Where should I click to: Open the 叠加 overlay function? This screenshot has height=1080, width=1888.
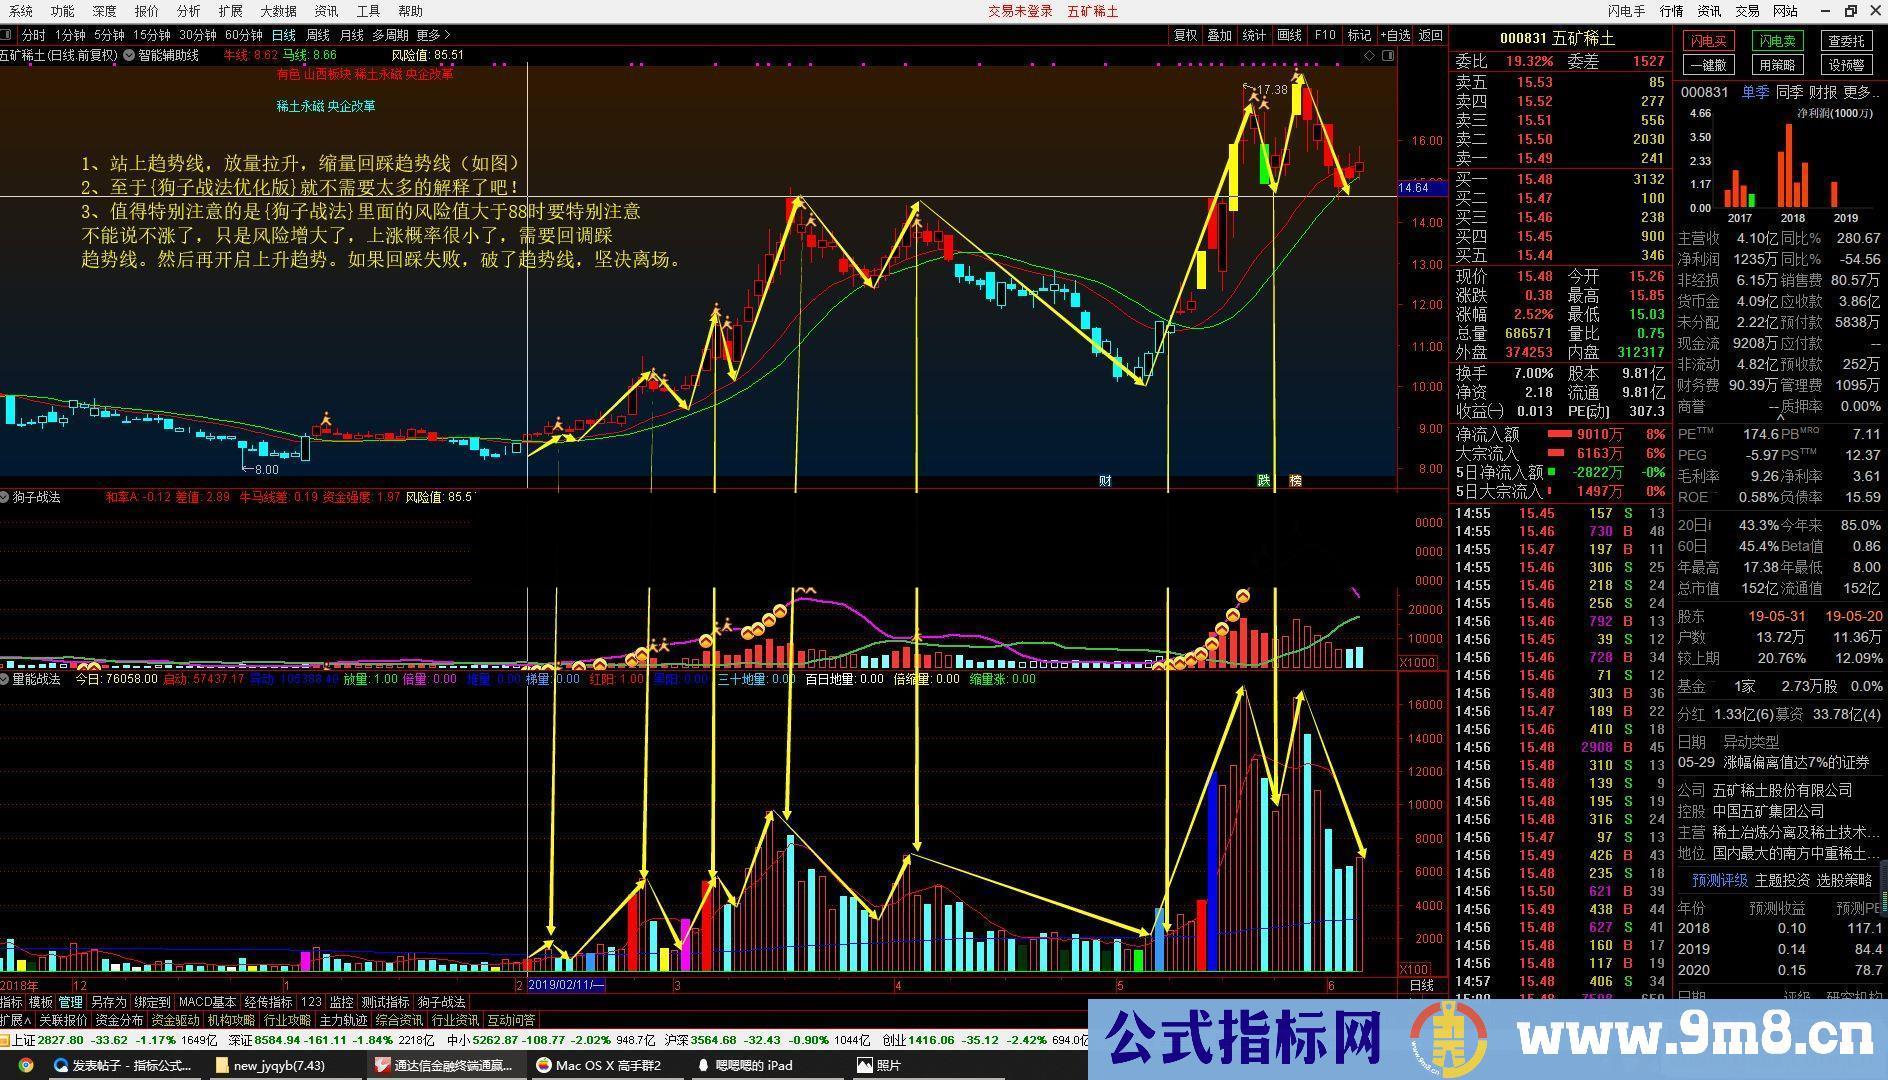[1220, 34]
